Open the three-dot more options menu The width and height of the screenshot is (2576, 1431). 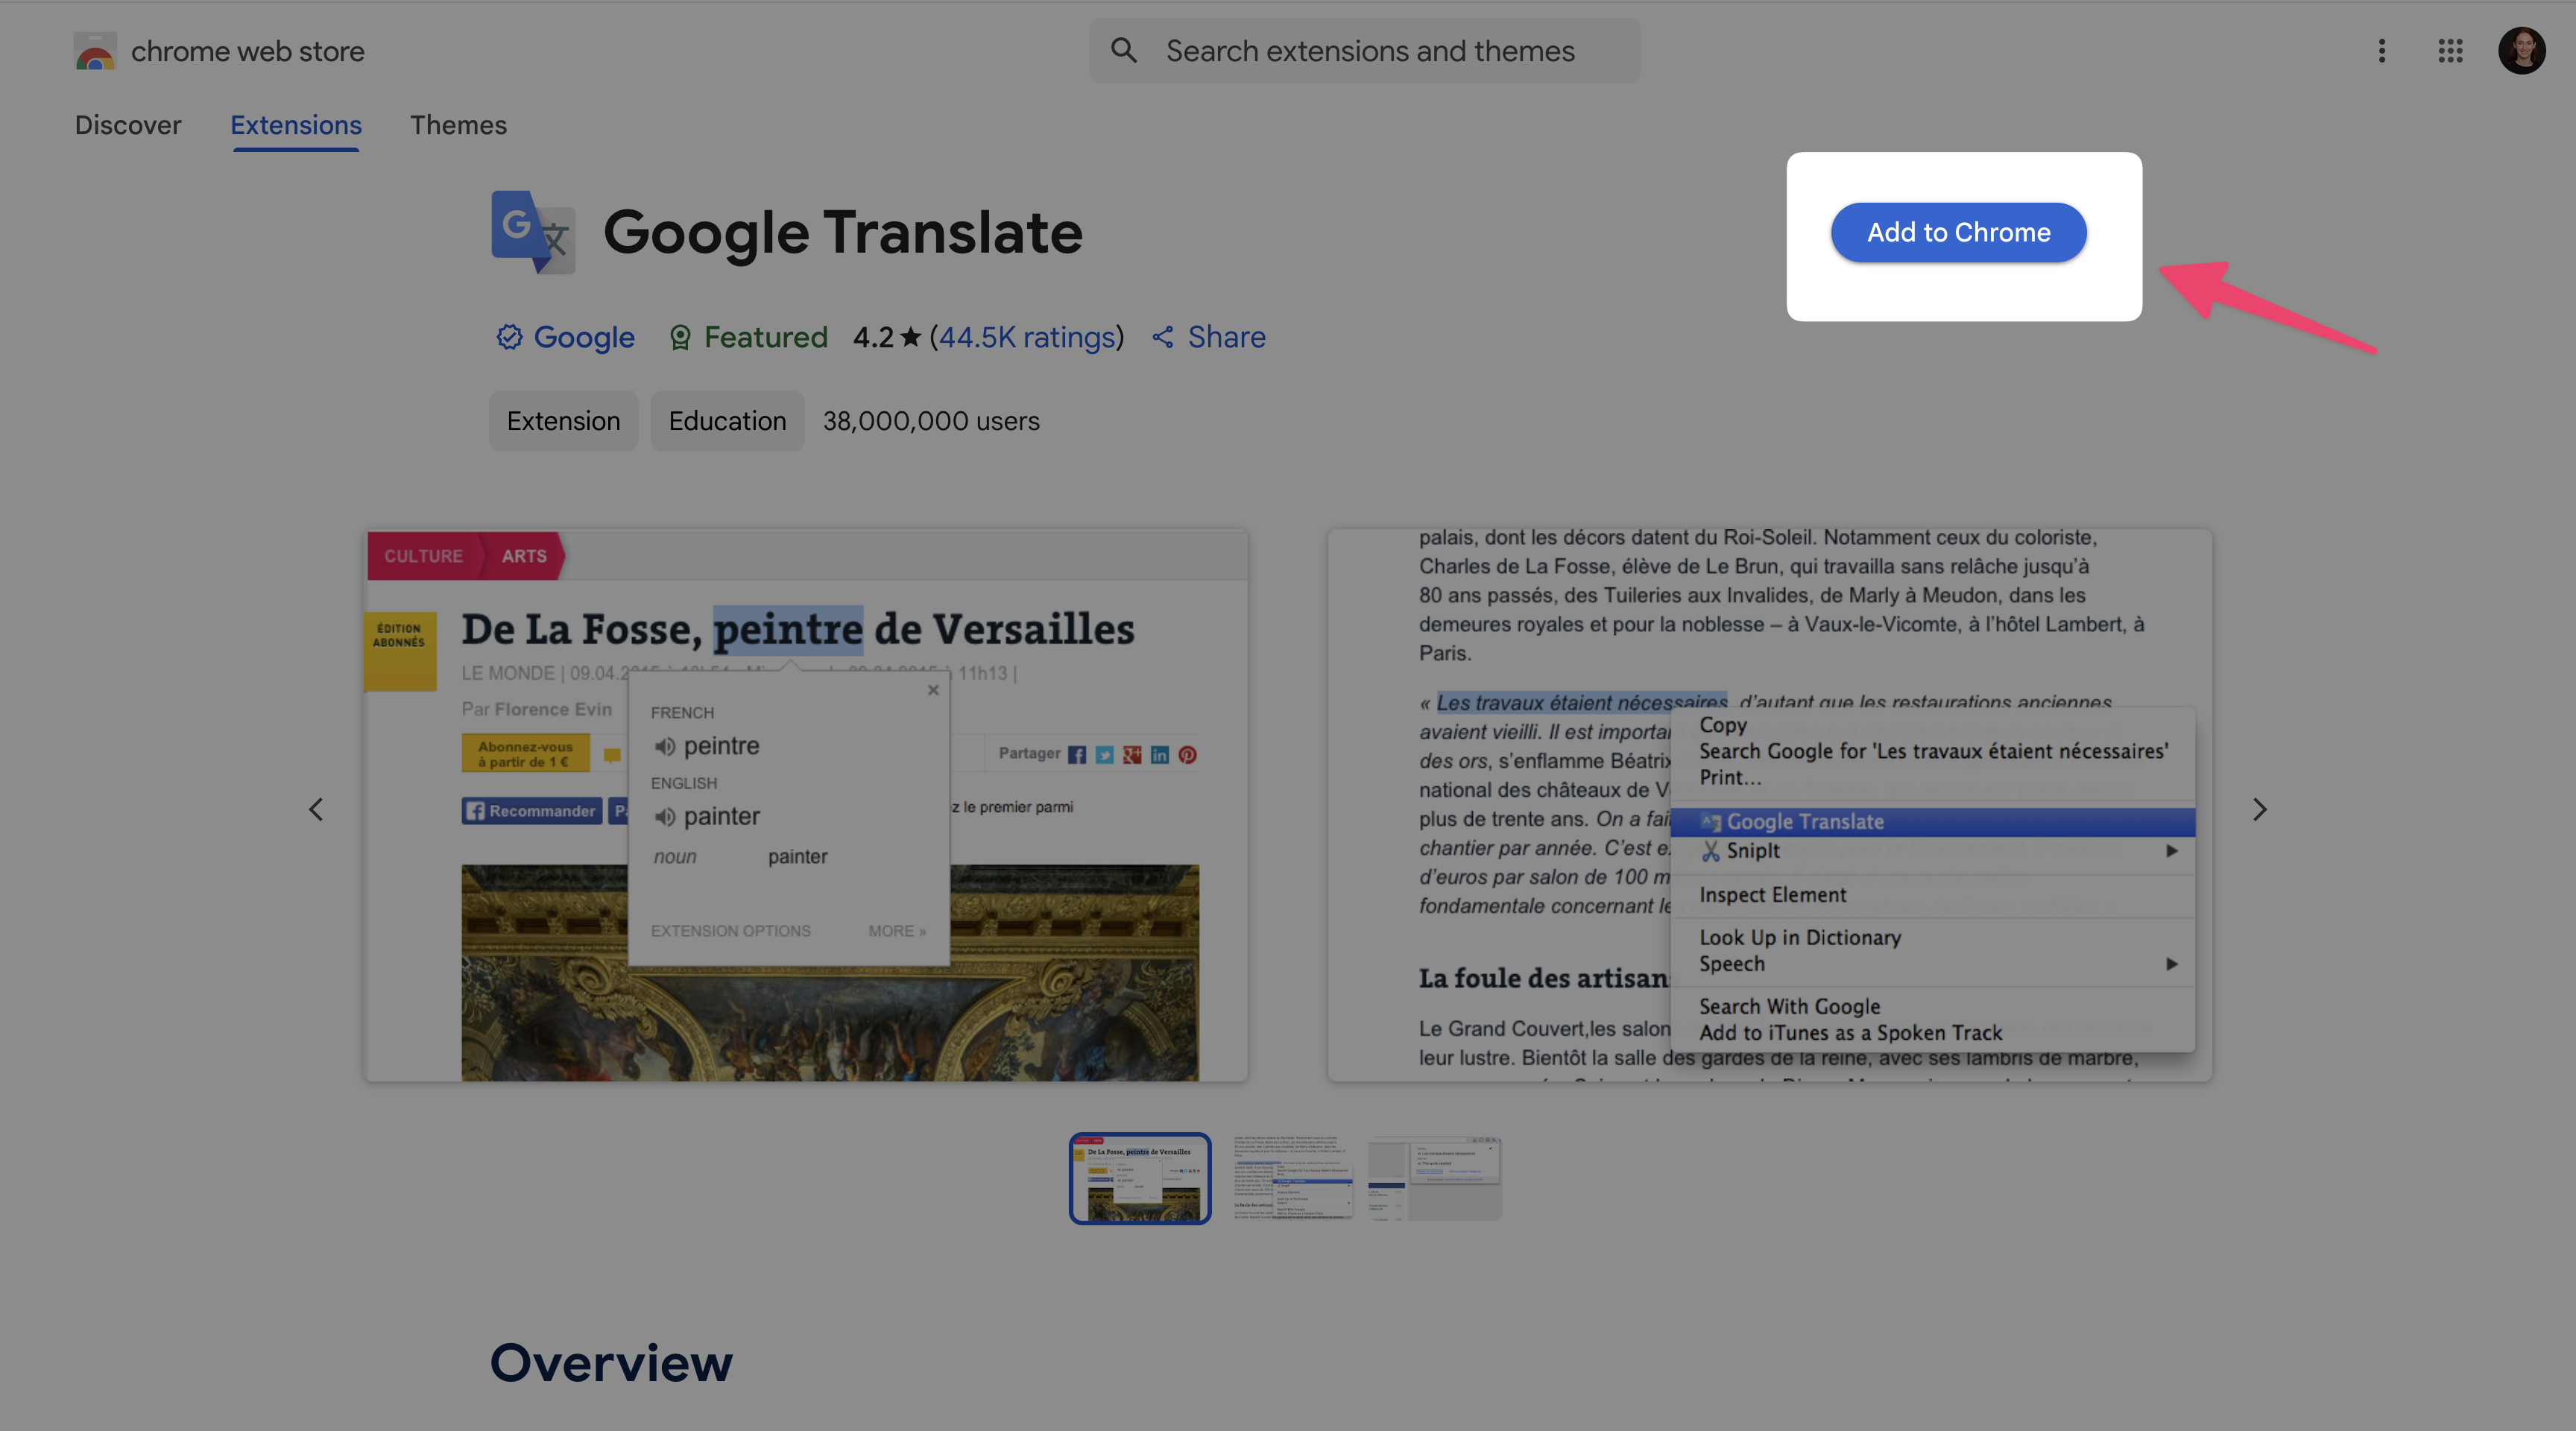click(x=2381, y=50)
